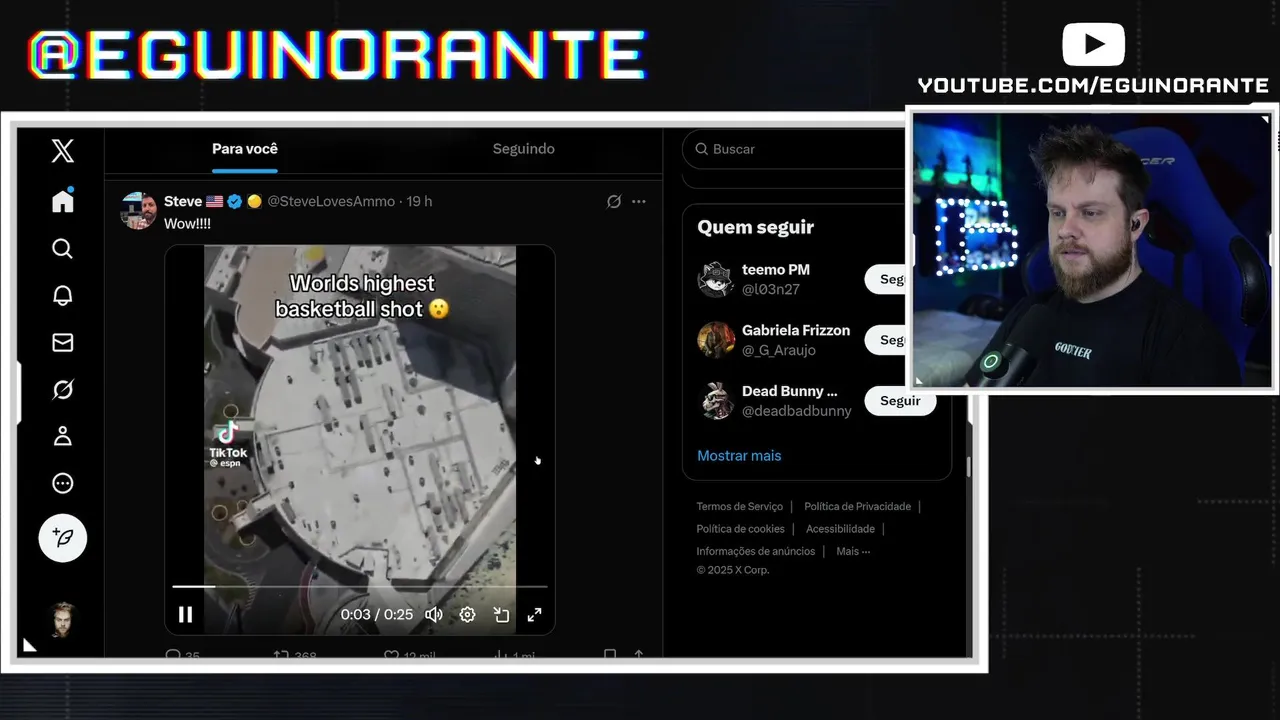Click the page scrollbar beside Quem seguir
The image size is (1280, 720).
point(967,467)
